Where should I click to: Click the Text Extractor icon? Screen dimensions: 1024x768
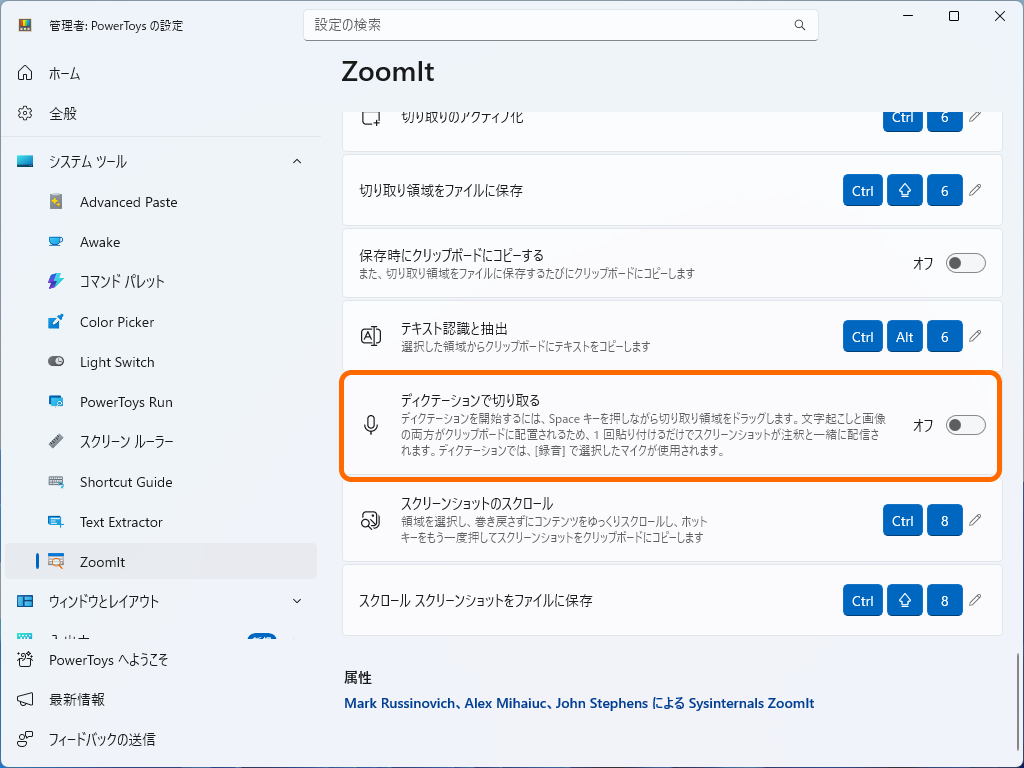pyautogui.click(x=56, y=522)
